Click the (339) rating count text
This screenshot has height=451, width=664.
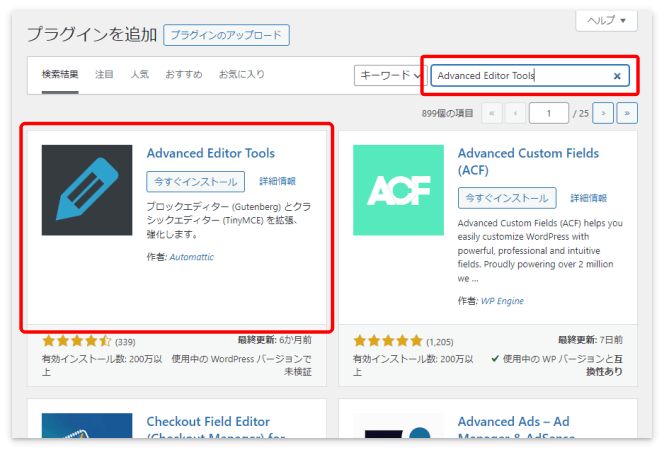click(125, 342)
